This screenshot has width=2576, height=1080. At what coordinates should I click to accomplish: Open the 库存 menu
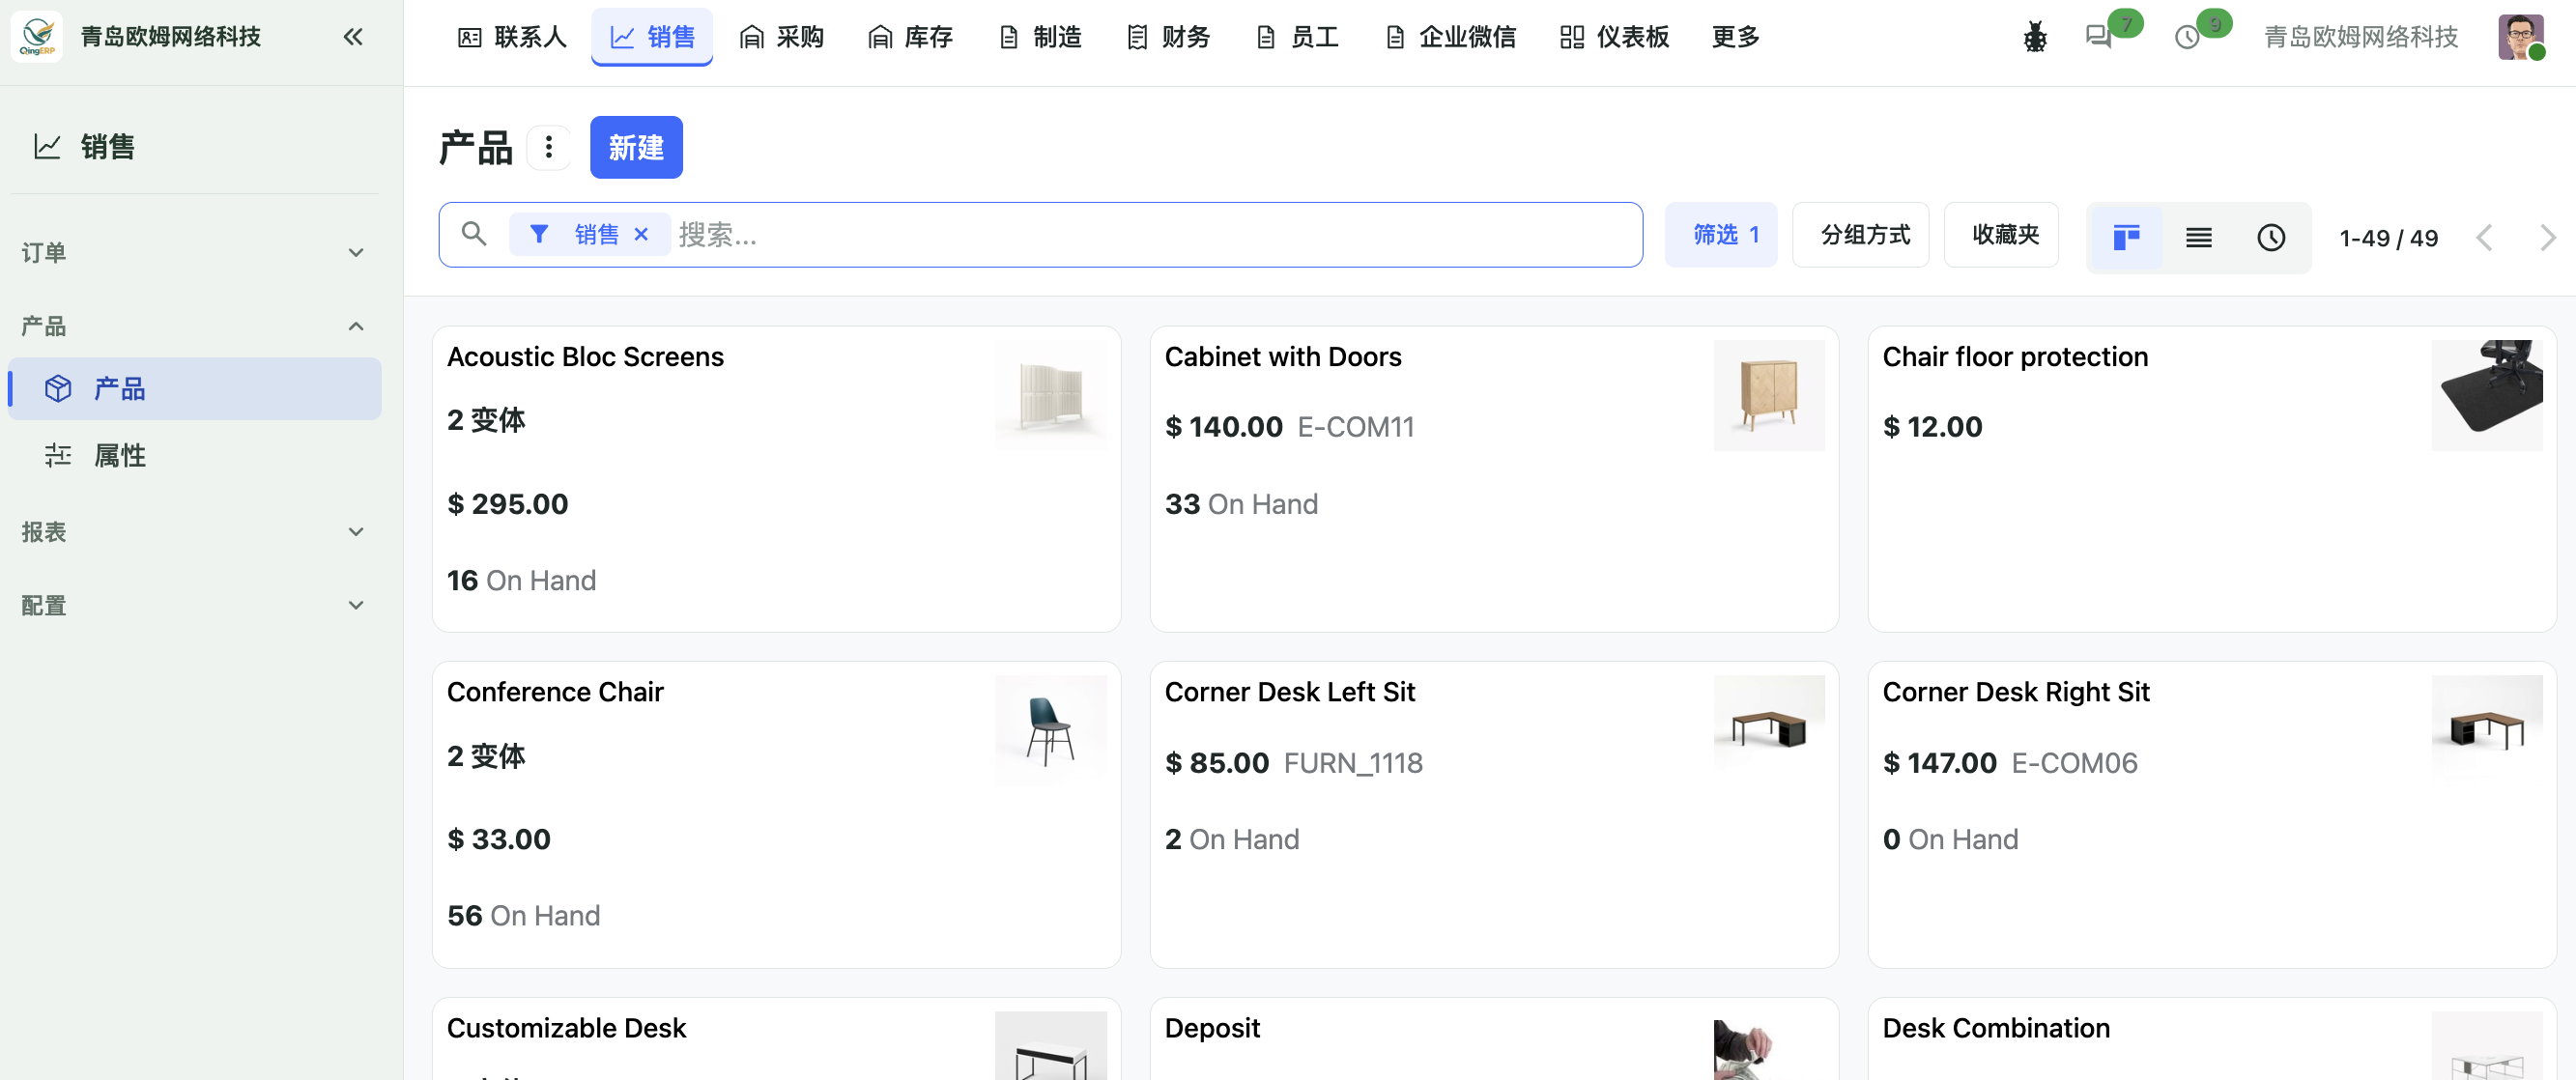tap(910, 37)
